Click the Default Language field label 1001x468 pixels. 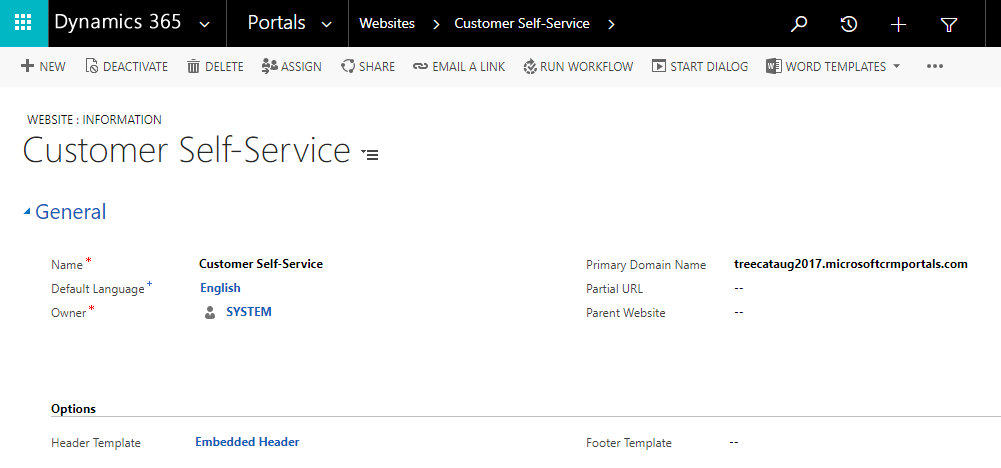click(x=98, y=289)
